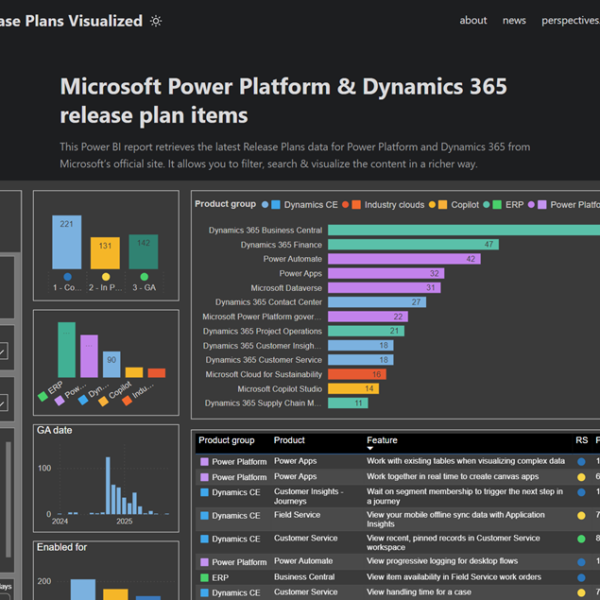The image size is (600, 600).
Task: Sort table by Product column header
Action: [289, 440]
